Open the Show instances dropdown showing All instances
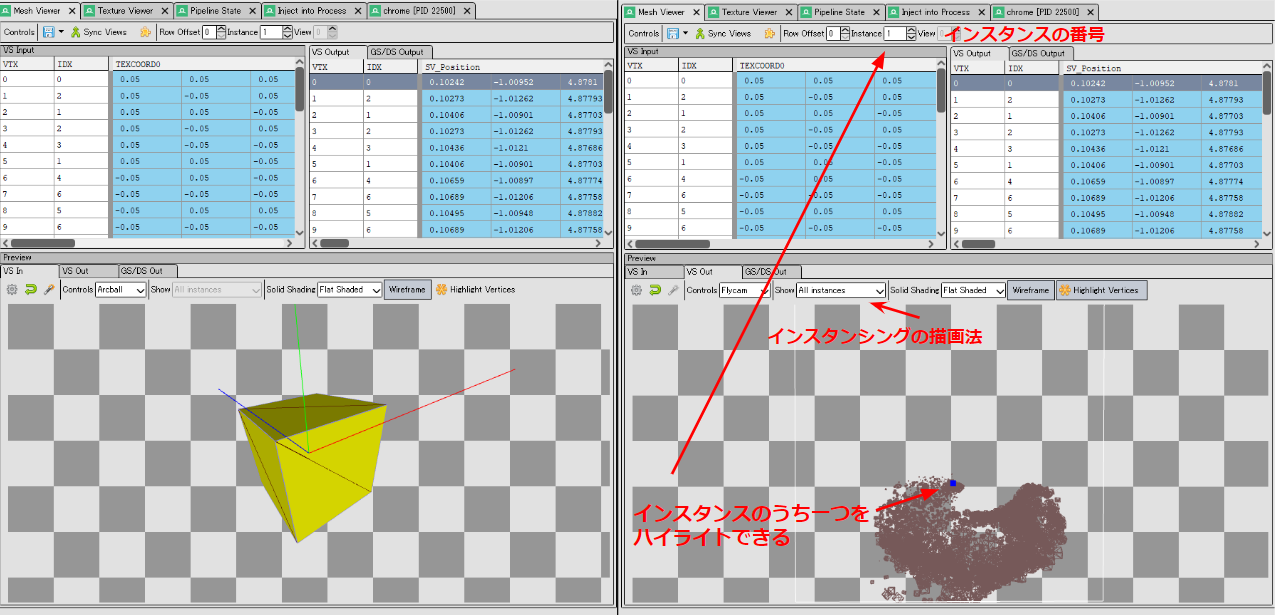Viewport: 1281px width, 615px height. (839, 290)
